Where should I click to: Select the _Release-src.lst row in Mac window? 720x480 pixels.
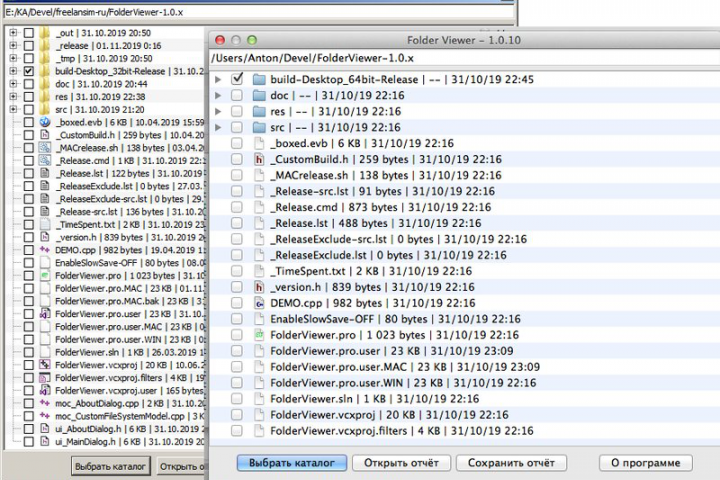465,191
